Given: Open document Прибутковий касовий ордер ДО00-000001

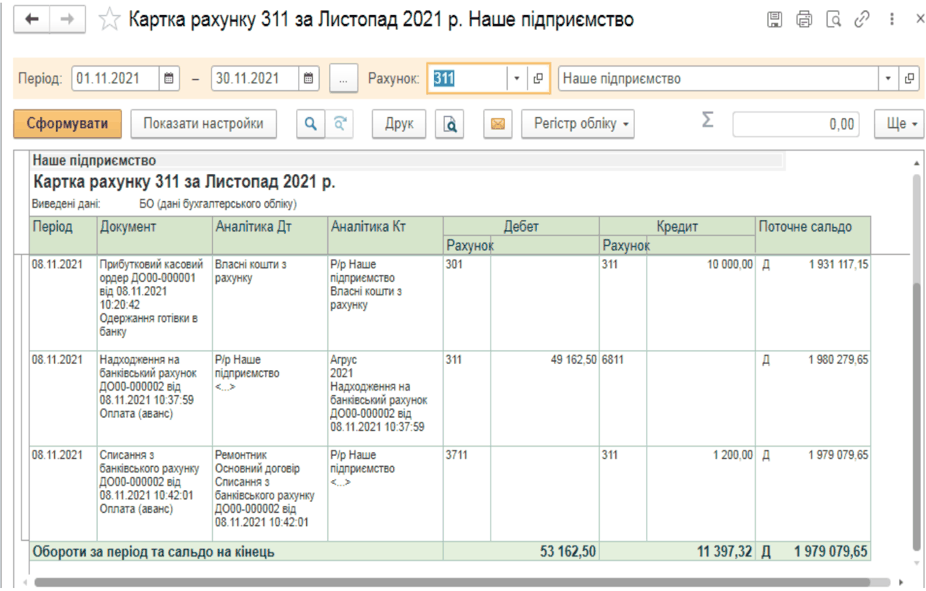Looking at the screenshot, I should (155, 303).
